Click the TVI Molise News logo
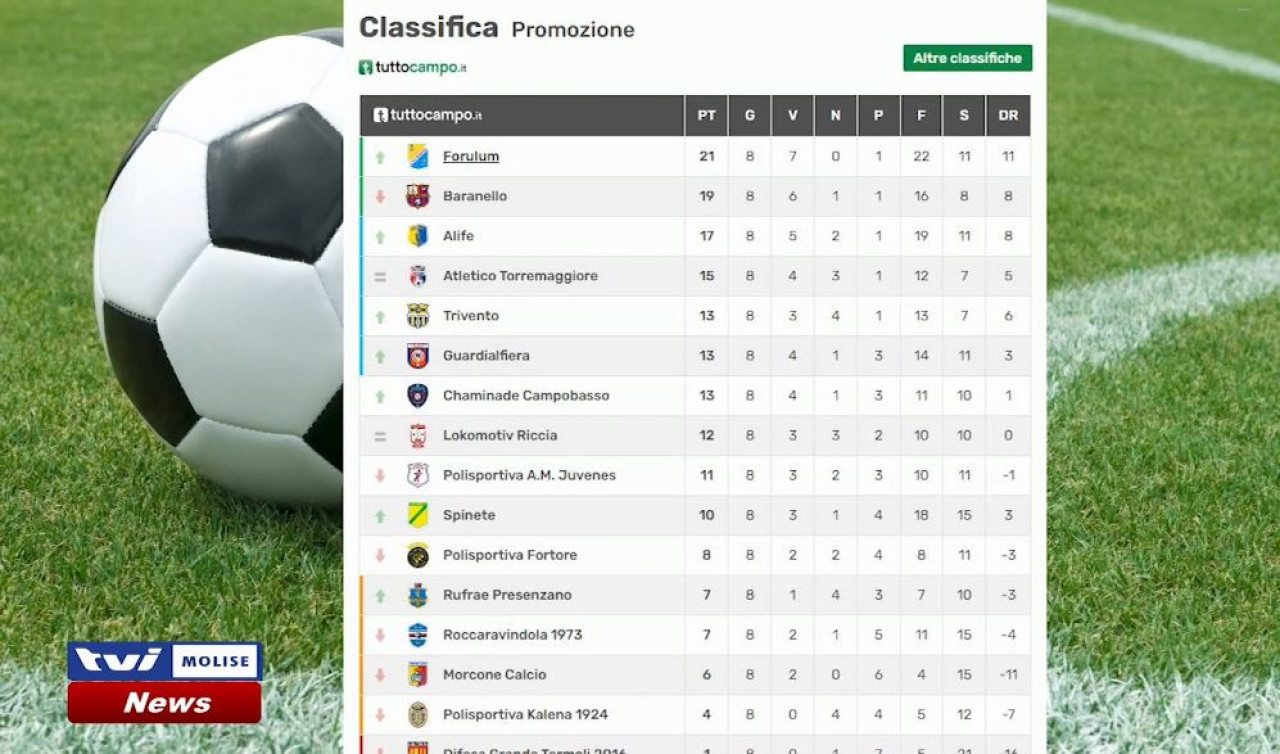 (165, 682)
